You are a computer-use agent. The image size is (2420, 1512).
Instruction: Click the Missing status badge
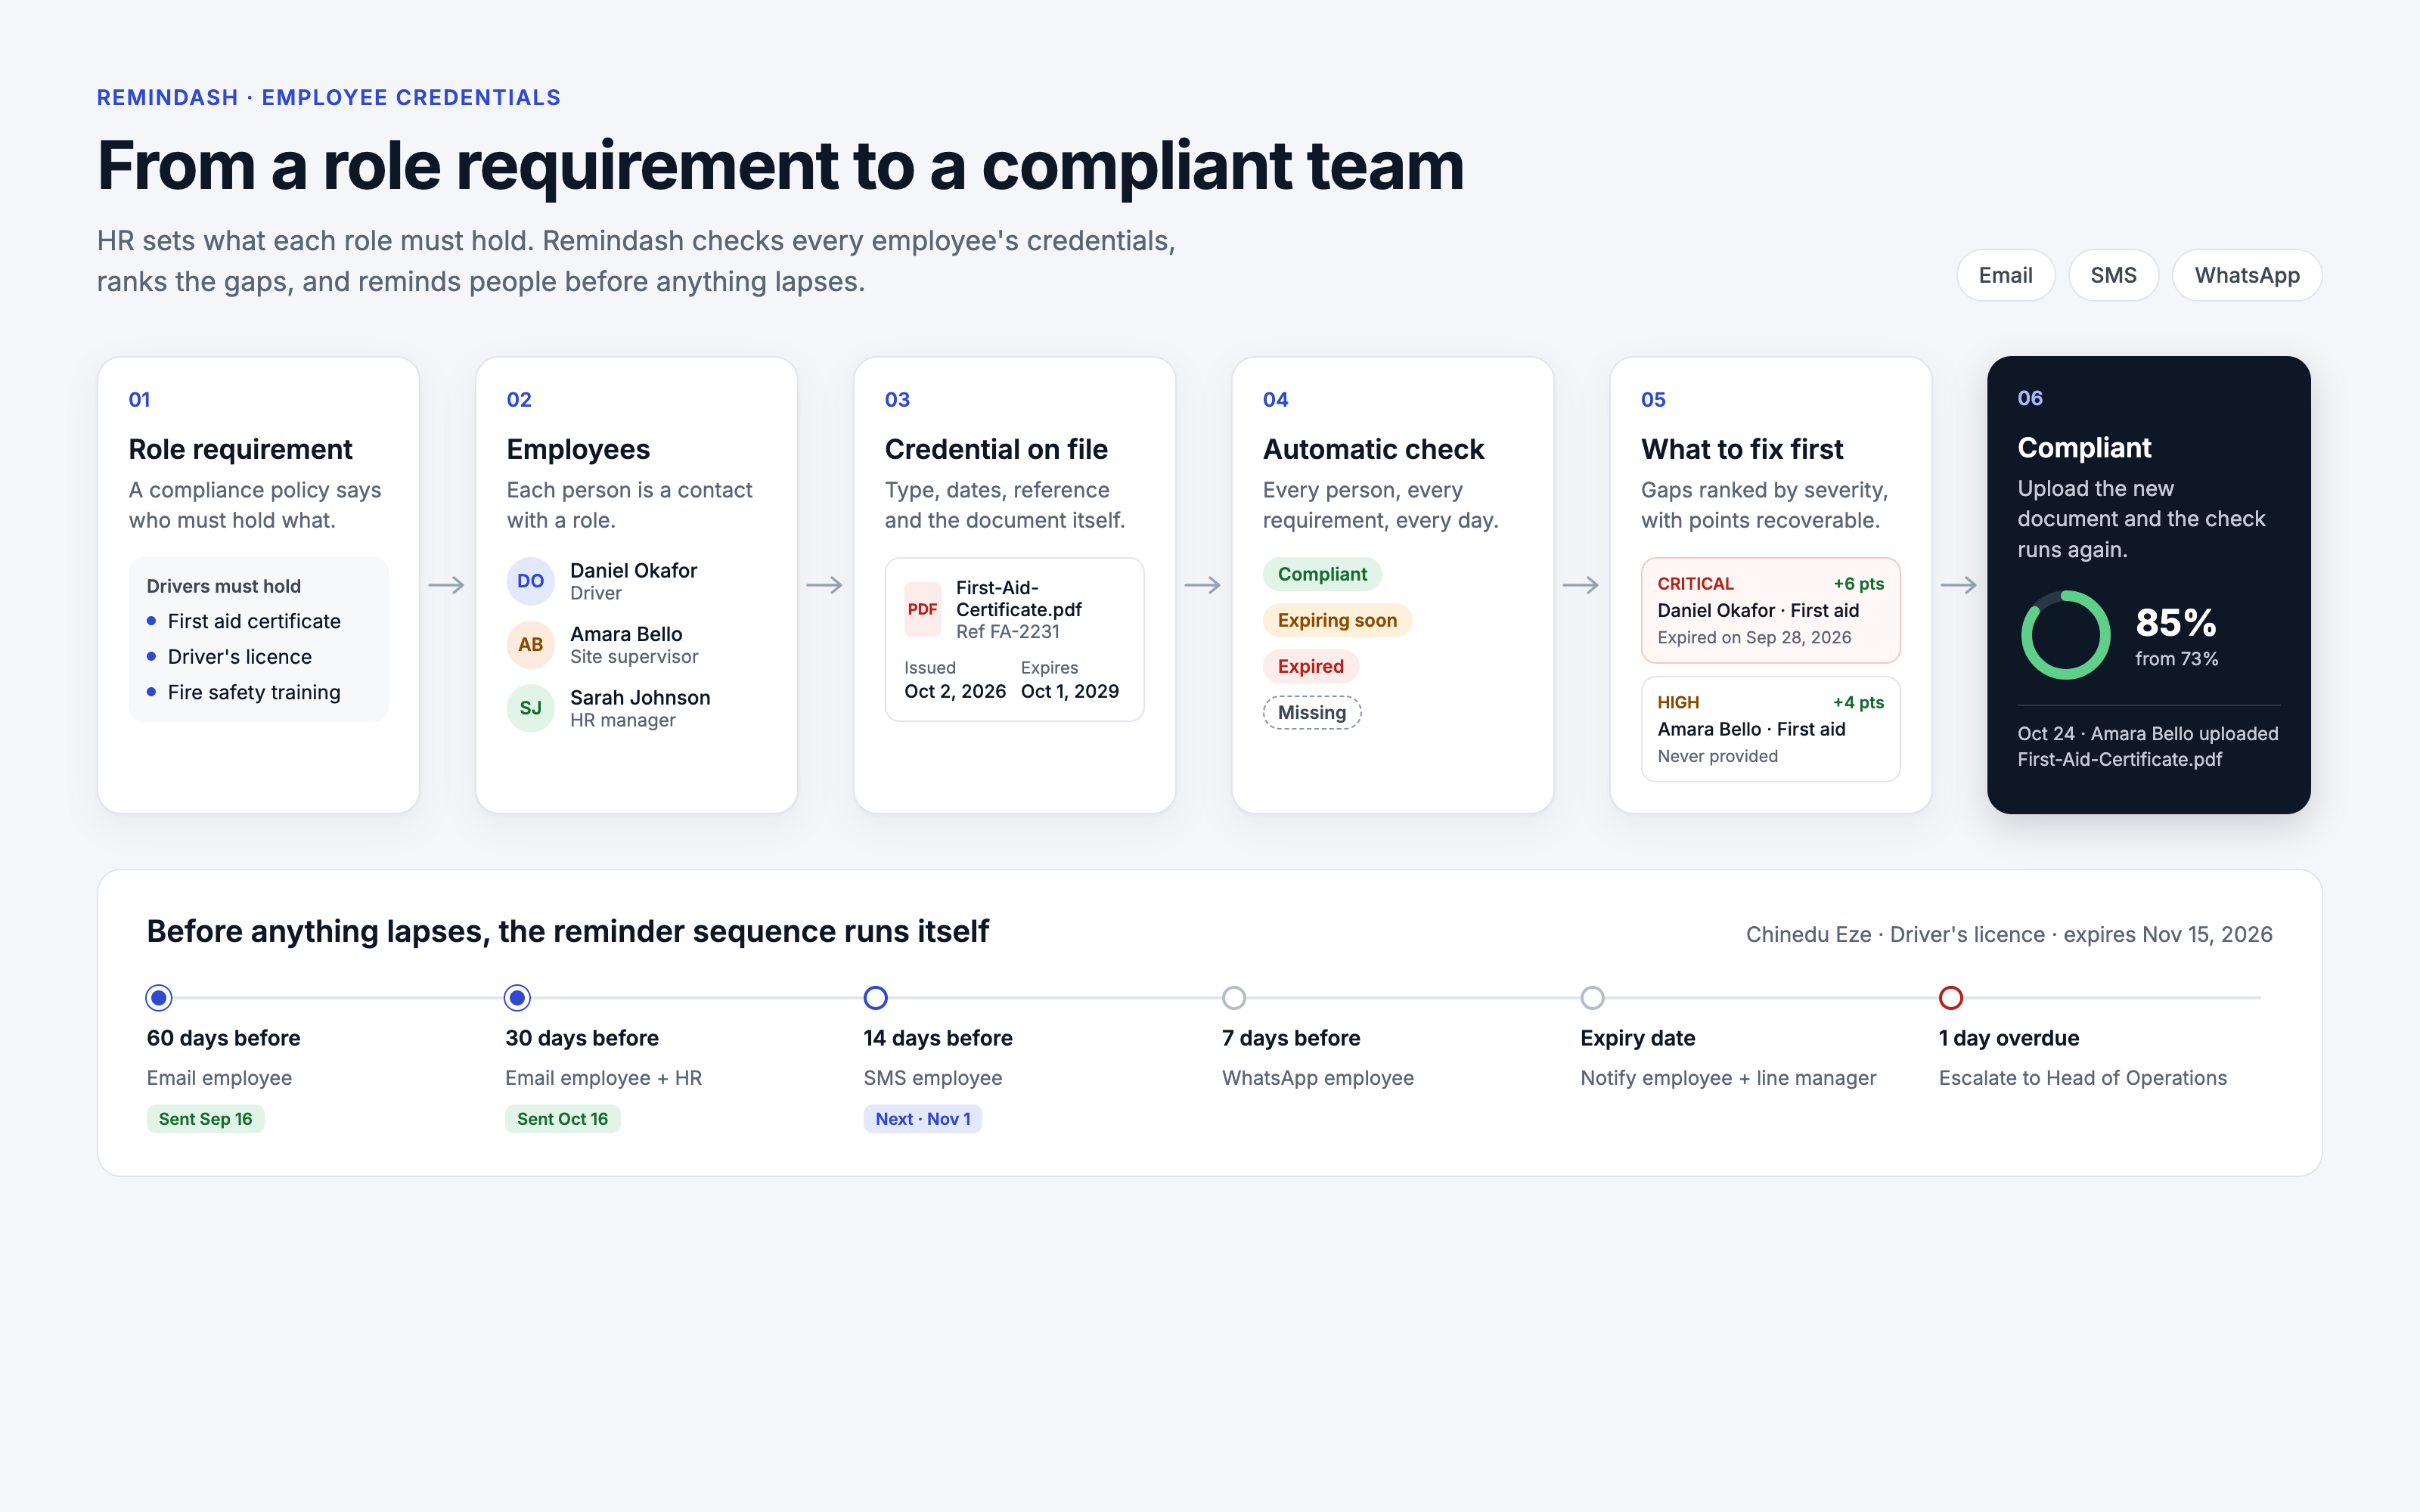[1312, 712]
